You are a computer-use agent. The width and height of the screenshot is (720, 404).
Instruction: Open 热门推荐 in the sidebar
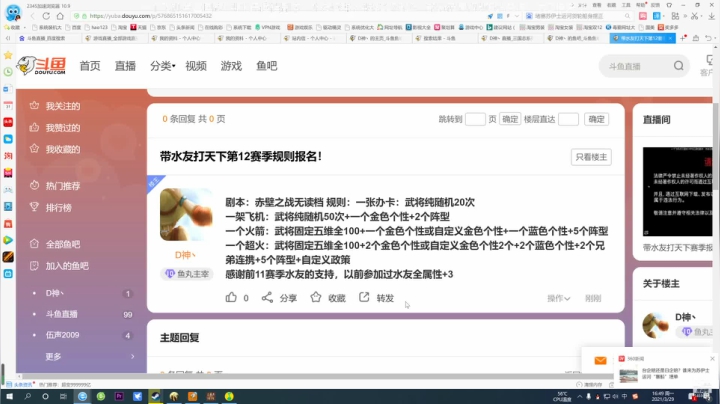[x=55, y=186]
